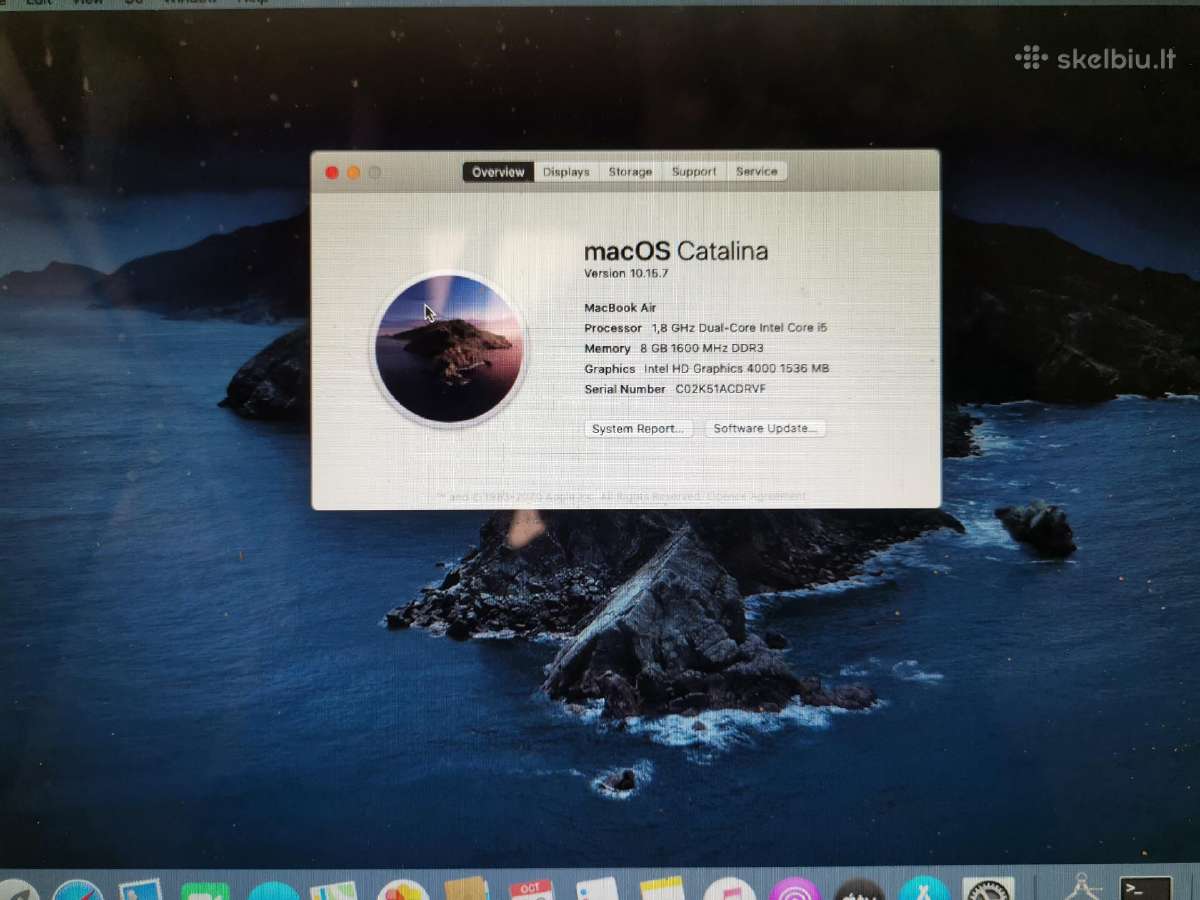
Task: Open Messages in the Dock
Action: click(273, 890)
